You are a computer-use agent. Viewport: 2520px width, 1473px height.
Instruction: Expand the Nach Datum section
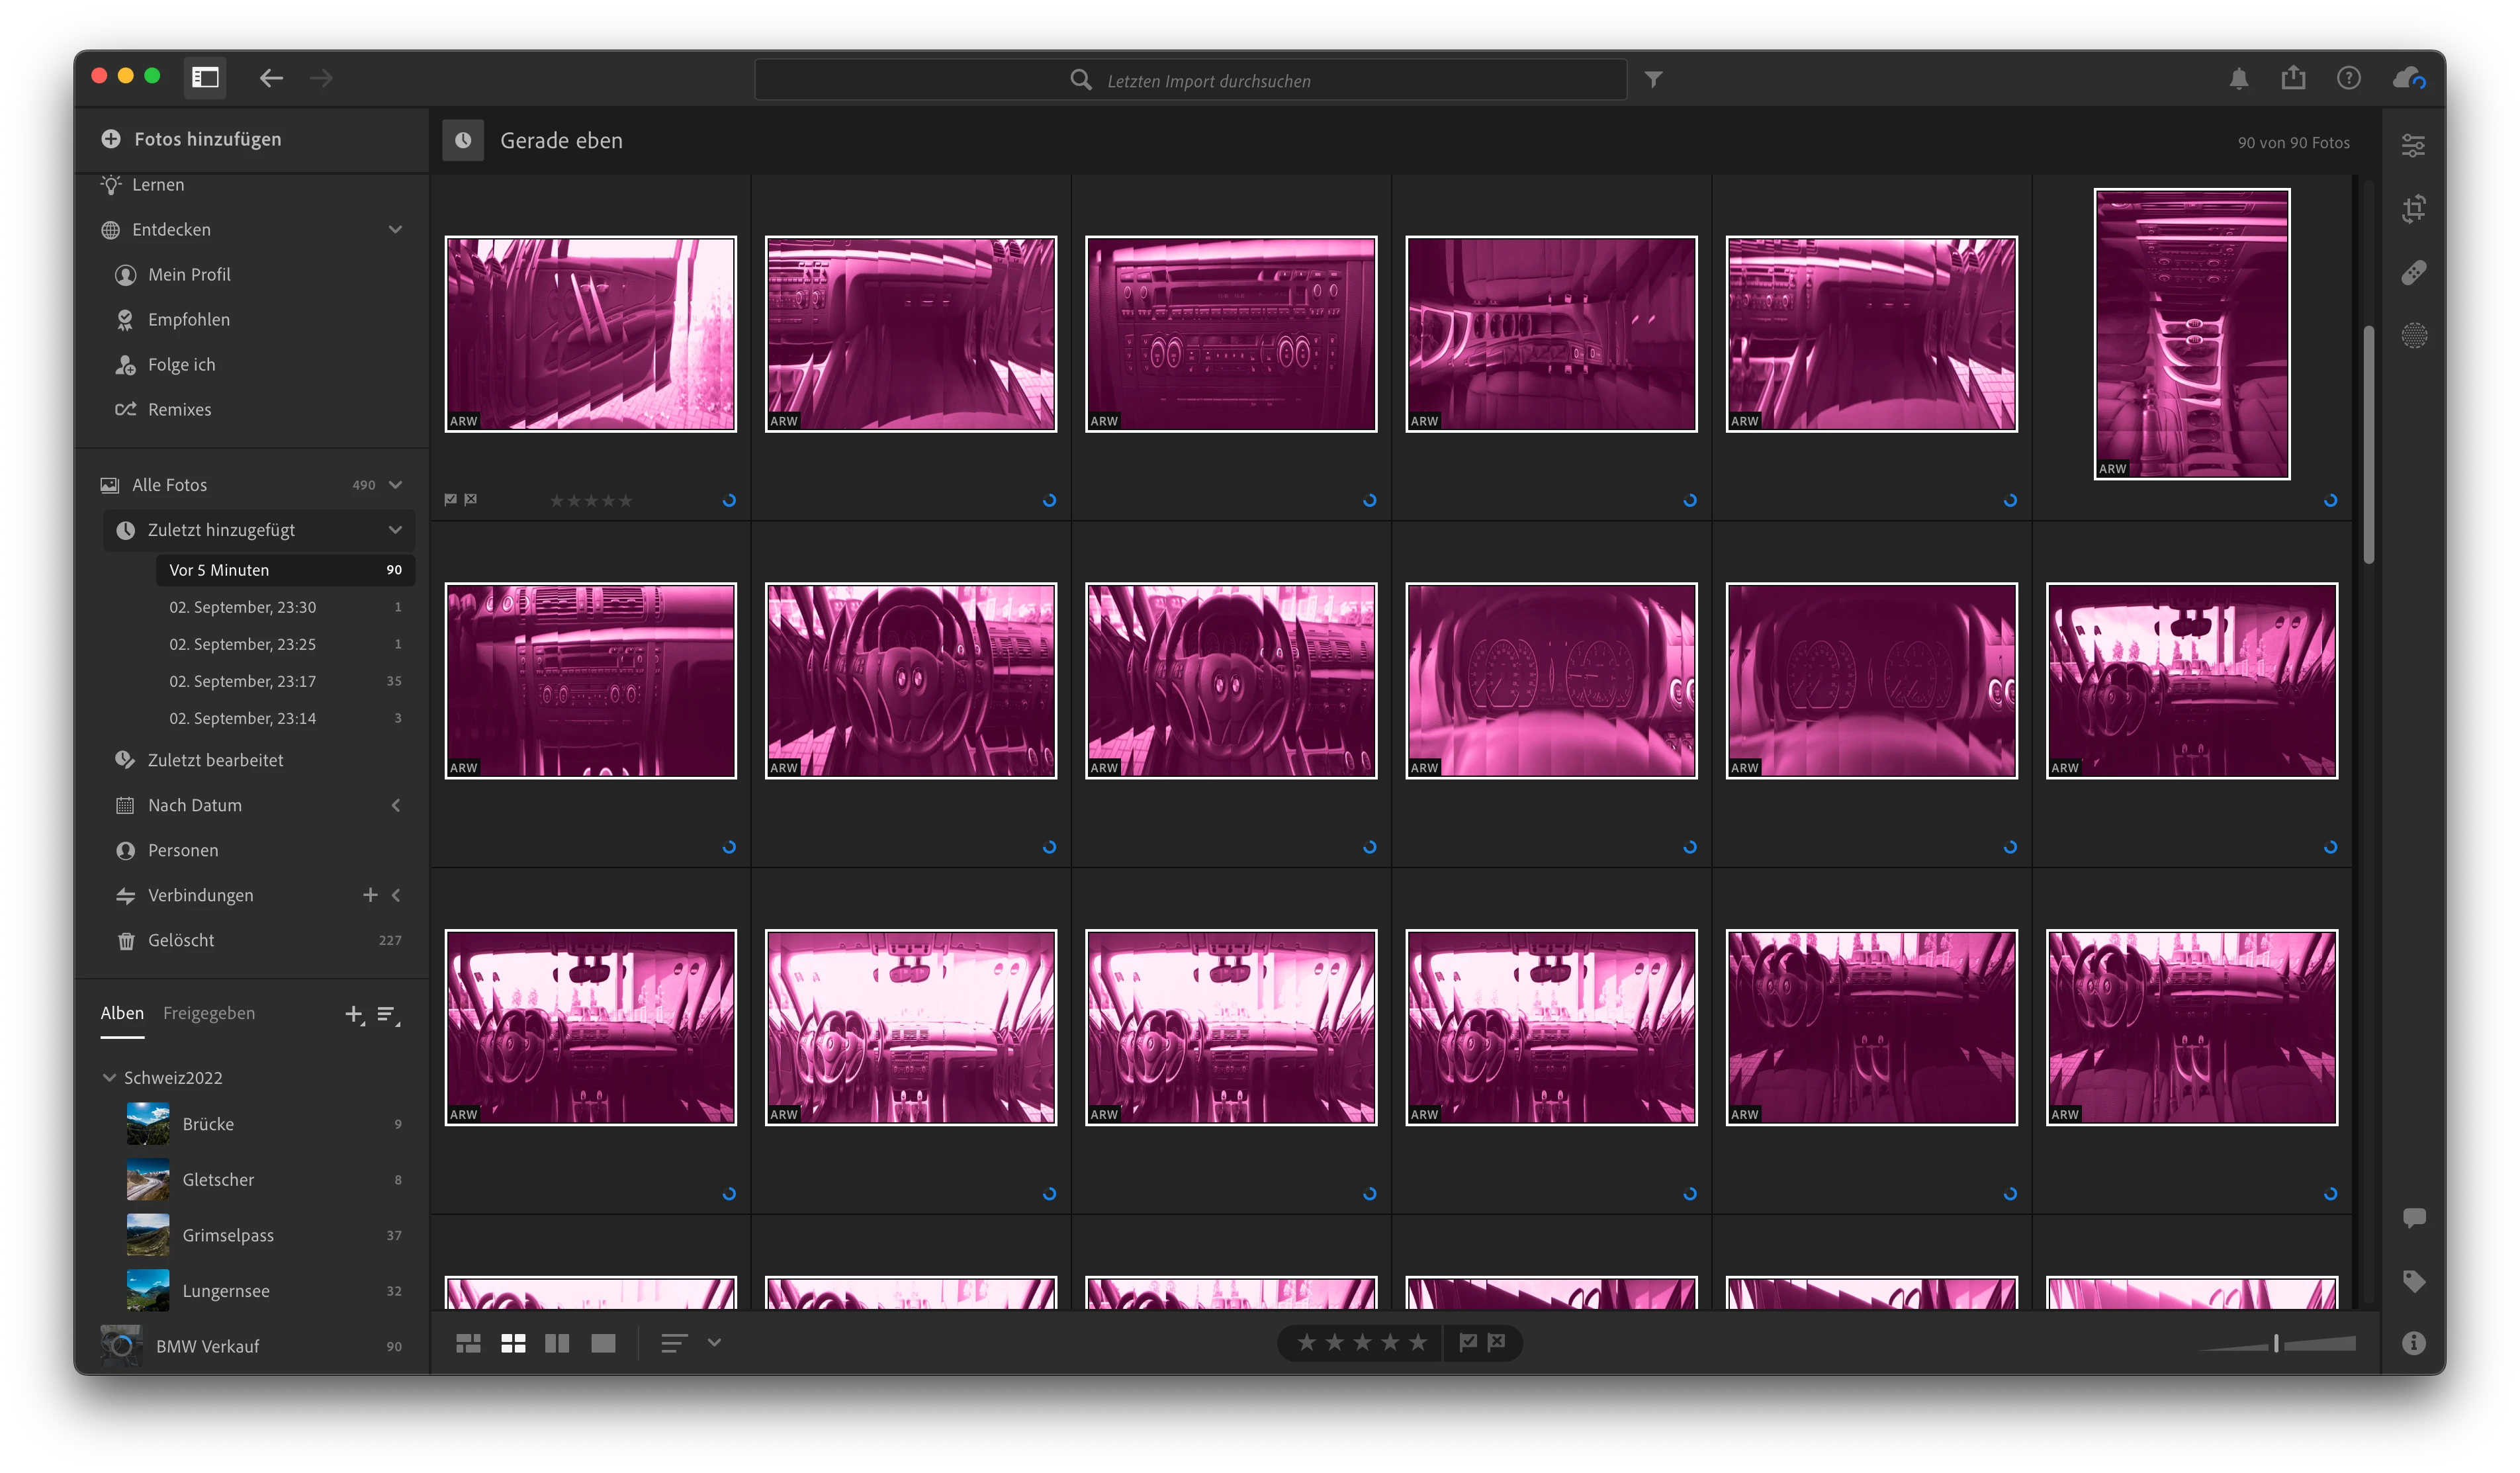tap(396, 805)
